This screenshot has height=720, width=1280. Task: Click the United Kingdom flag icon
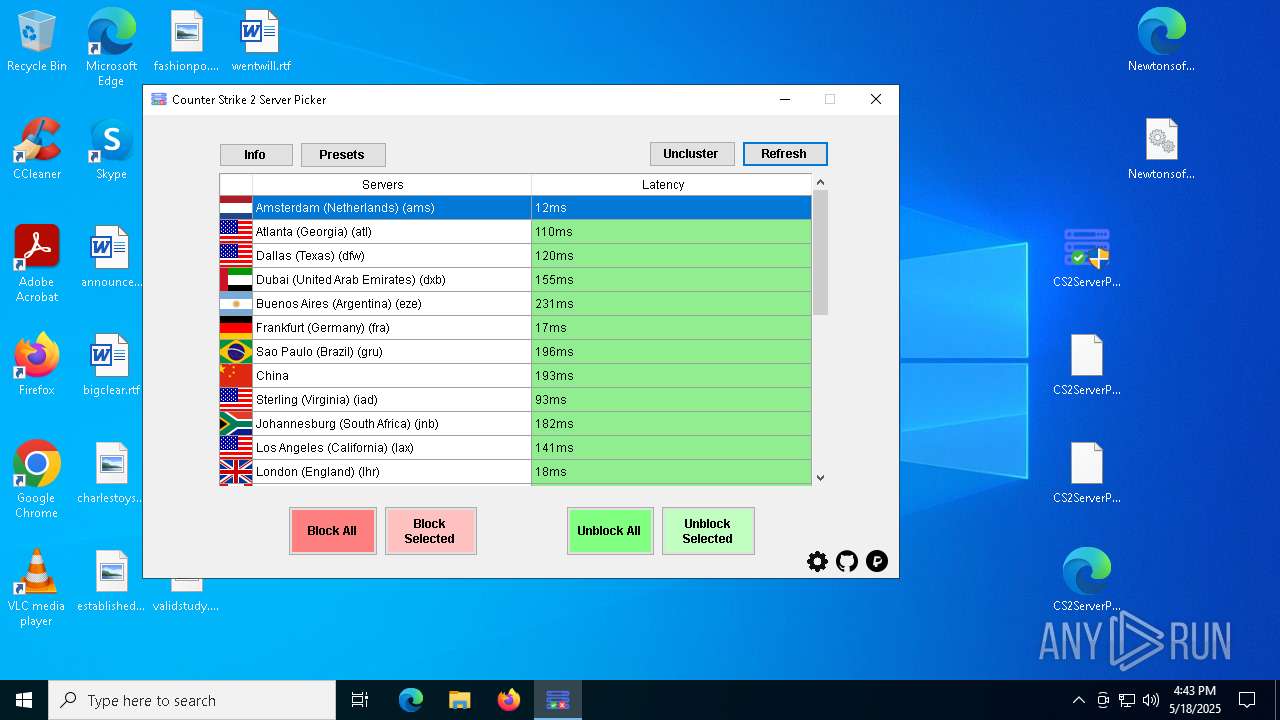point(236,472)
